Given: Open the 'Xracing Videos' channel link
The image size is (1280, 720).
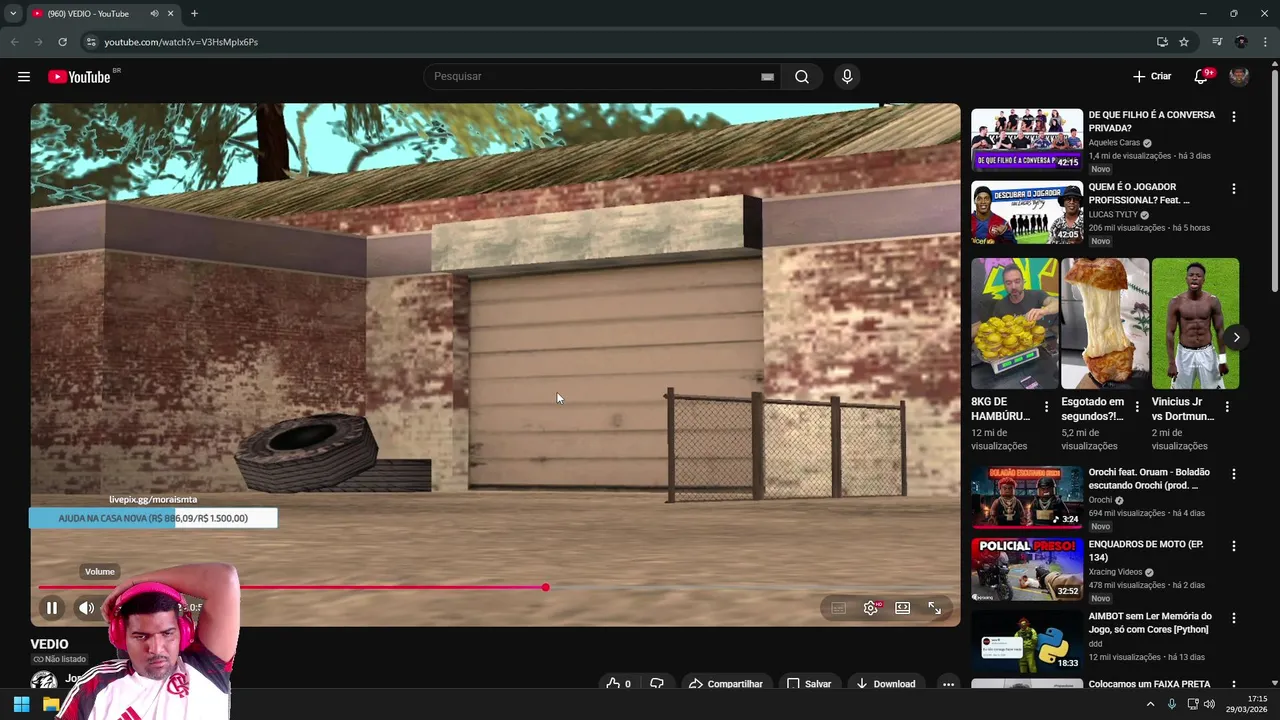Looking at the screenshot, I should pyautogui.click(x=1115, y=572).
